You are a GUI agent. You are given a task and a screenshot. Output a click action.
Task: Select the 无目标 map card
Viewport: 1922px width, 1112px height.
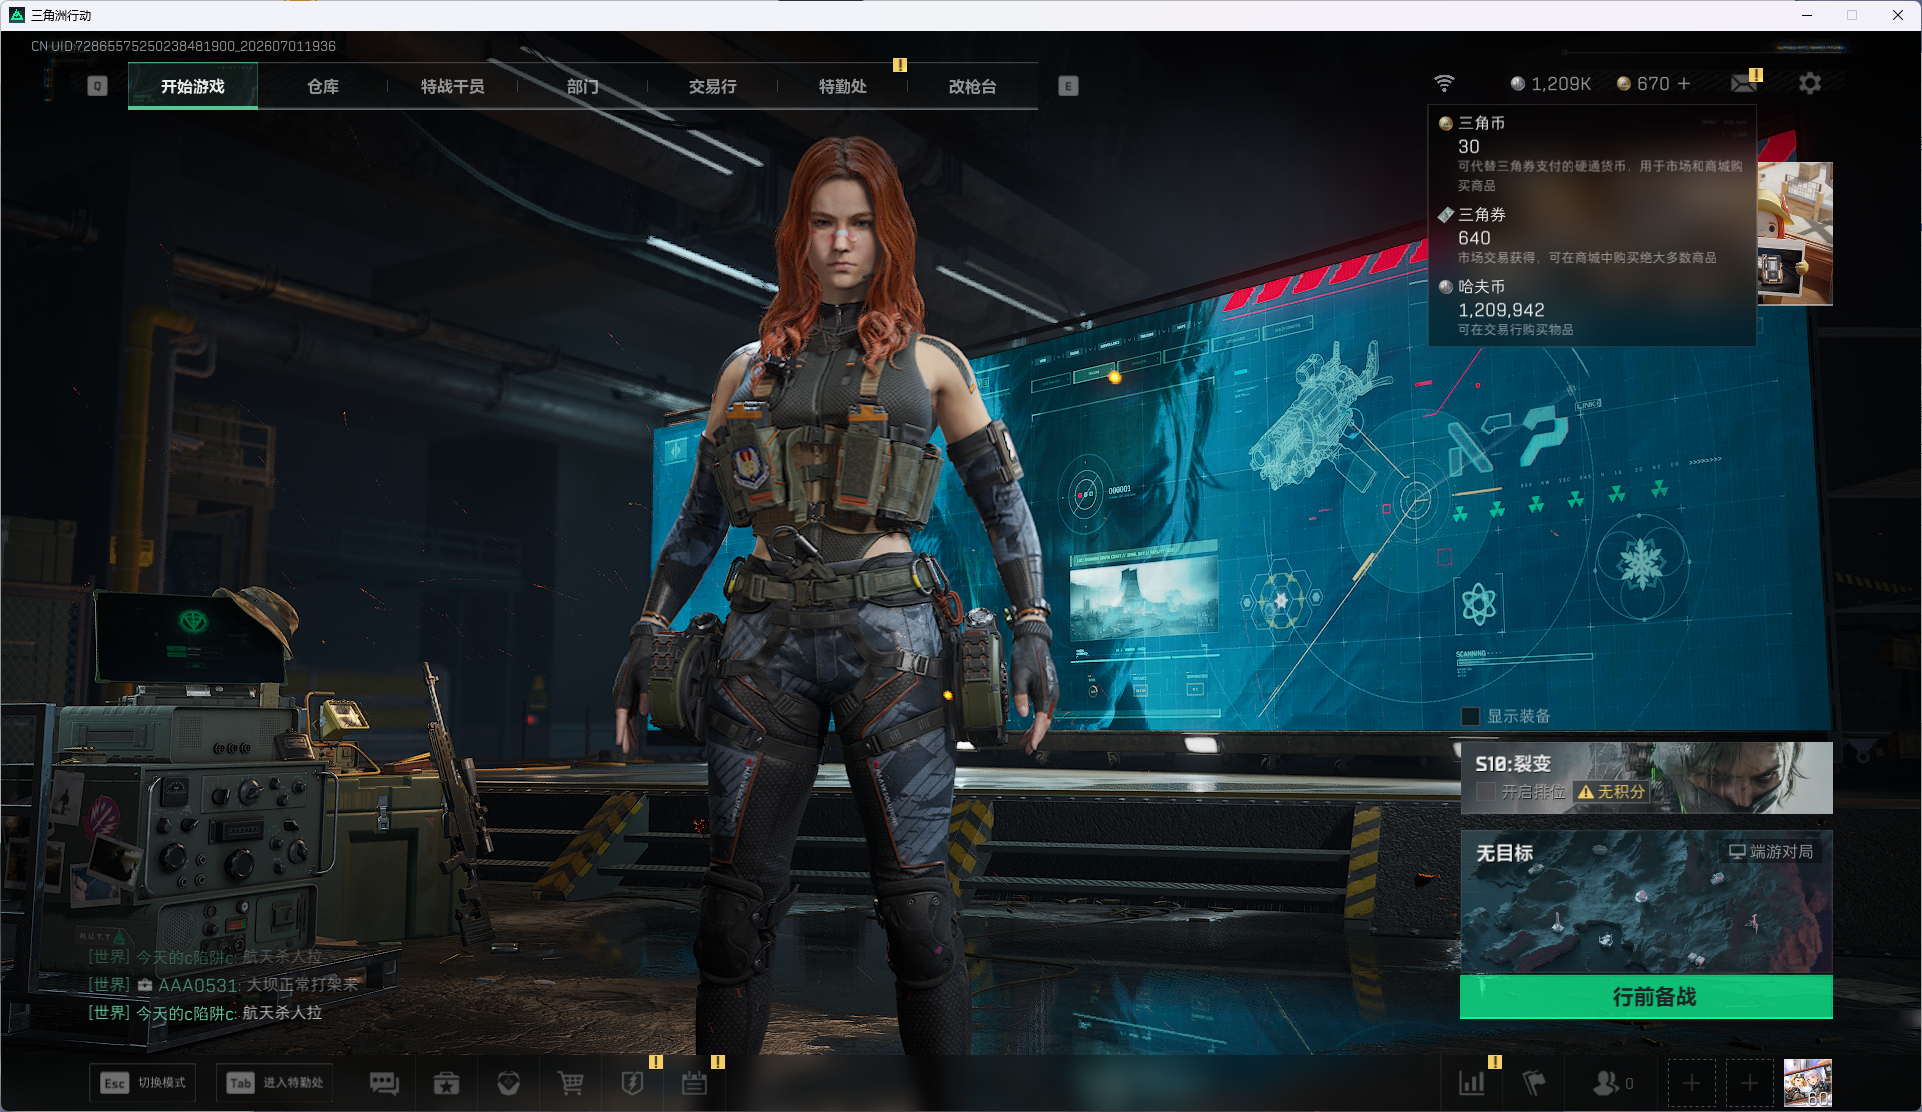click(1646, 902)
